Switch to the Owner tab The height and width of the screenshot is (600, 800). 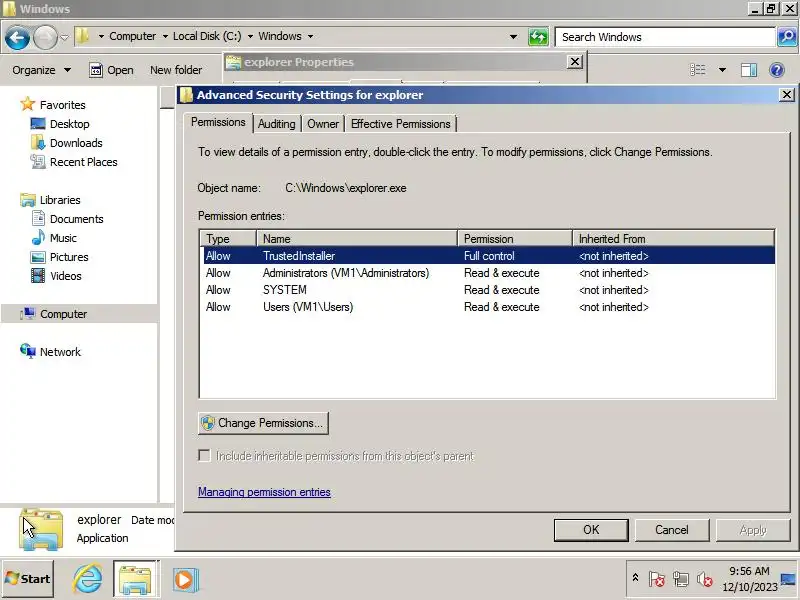(x=322, y=124)
